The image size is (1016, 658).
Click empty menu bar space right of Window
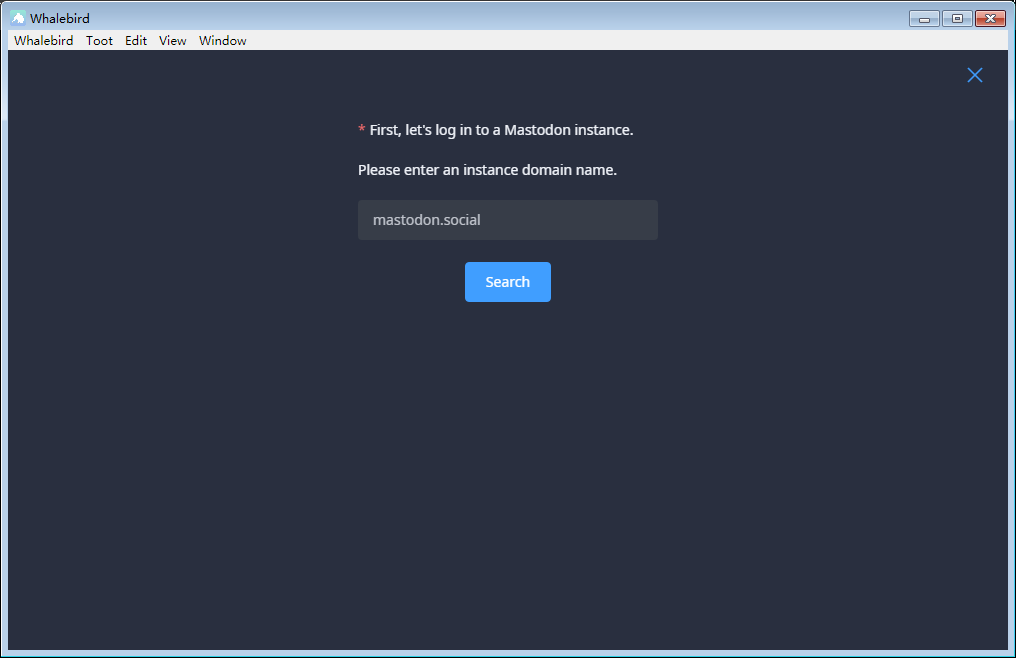(x=600, y=41)
